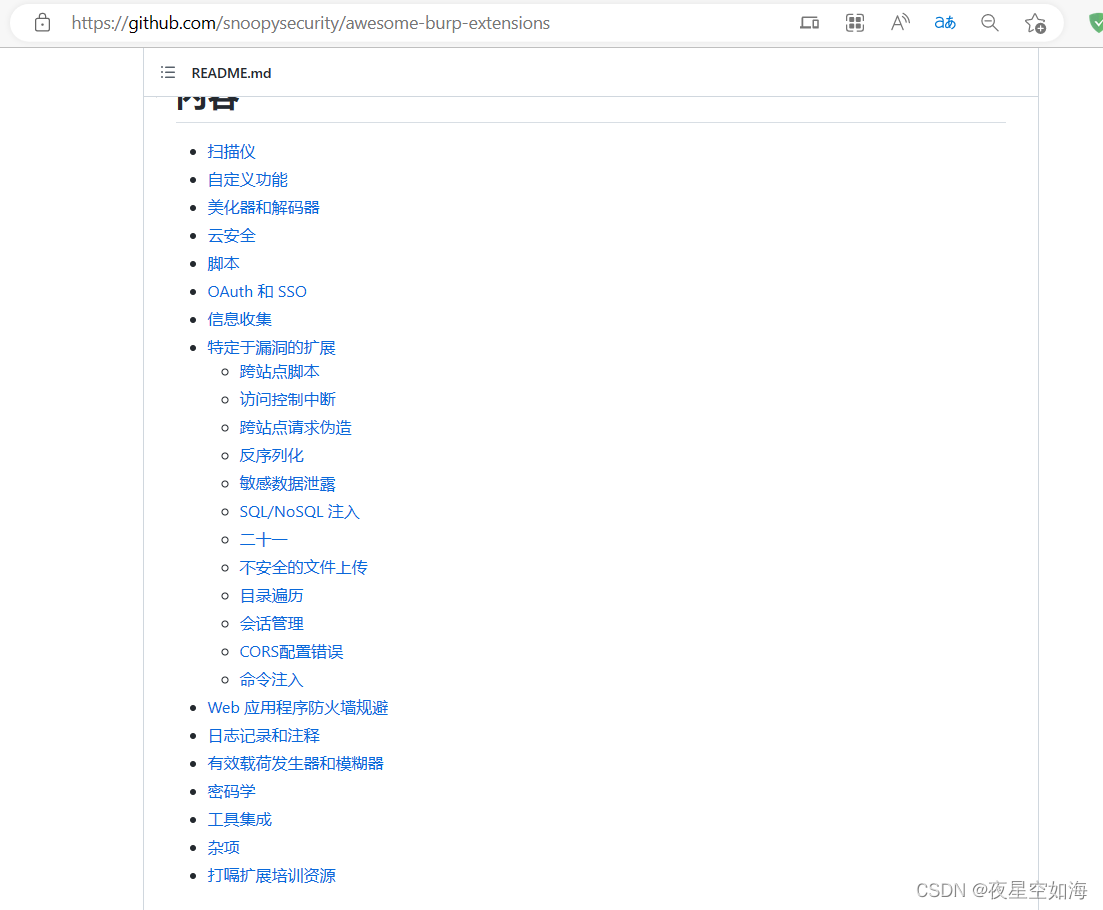Open the 扫描仪 link
This screenshot has height=910, width=1103.
(x=231, y=152)
